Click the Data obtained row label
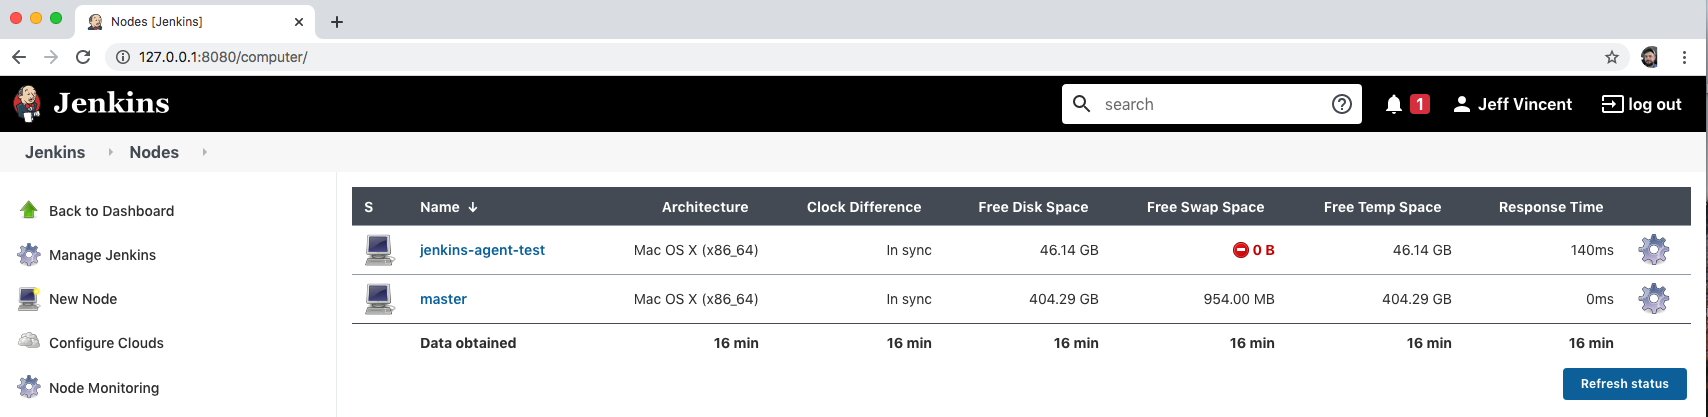 468,343
